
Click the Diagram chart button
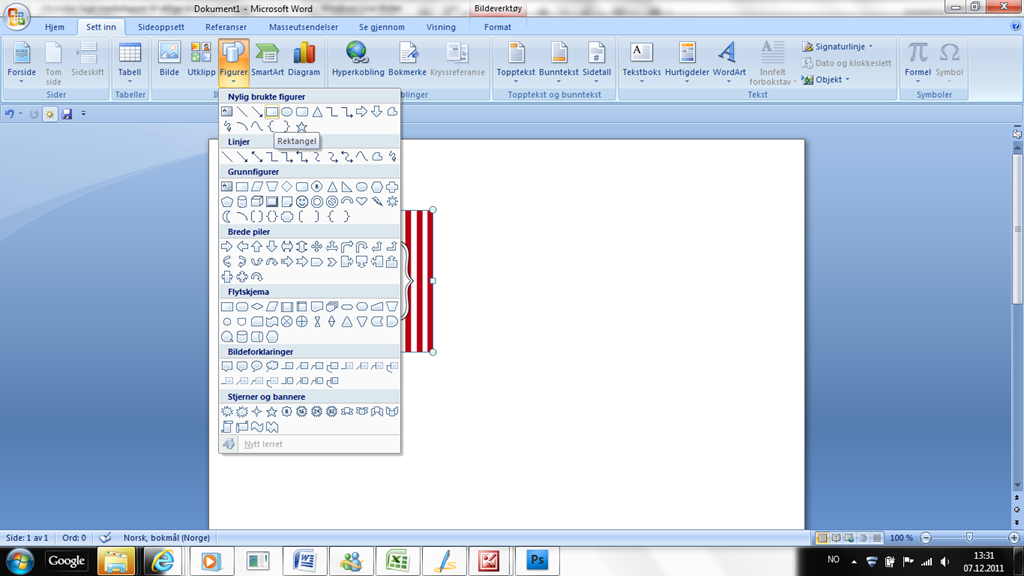click(304, 60)
